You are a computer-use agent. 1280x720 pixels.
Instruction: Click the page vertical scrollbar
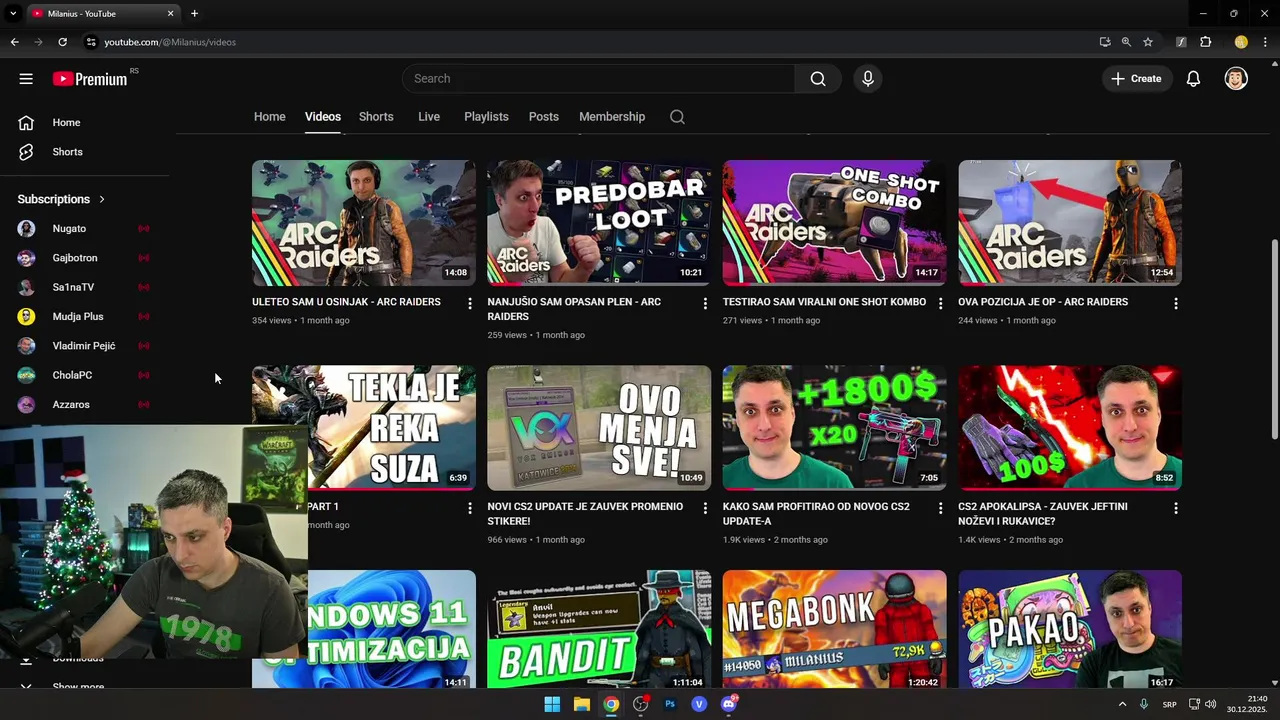click(x=1274, y=339)
